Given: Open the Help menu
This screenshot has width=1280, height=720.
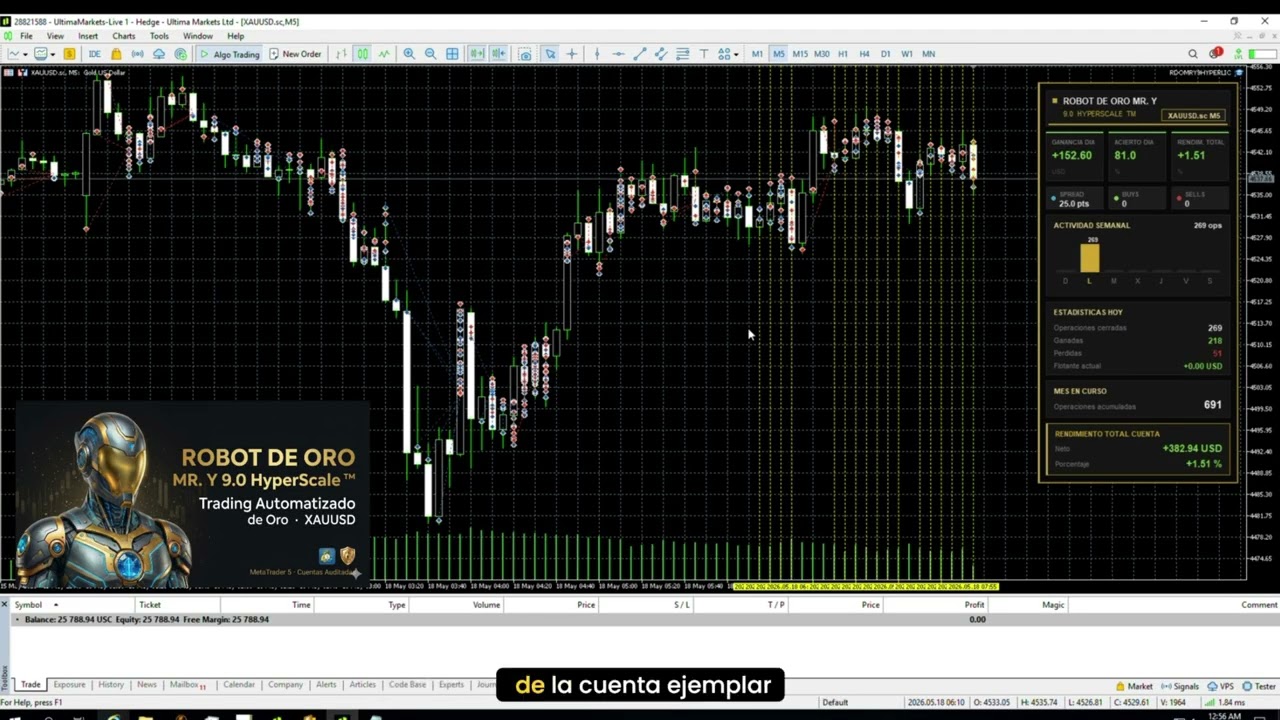Looking at the screenshot, I should [x=236, y=36].
